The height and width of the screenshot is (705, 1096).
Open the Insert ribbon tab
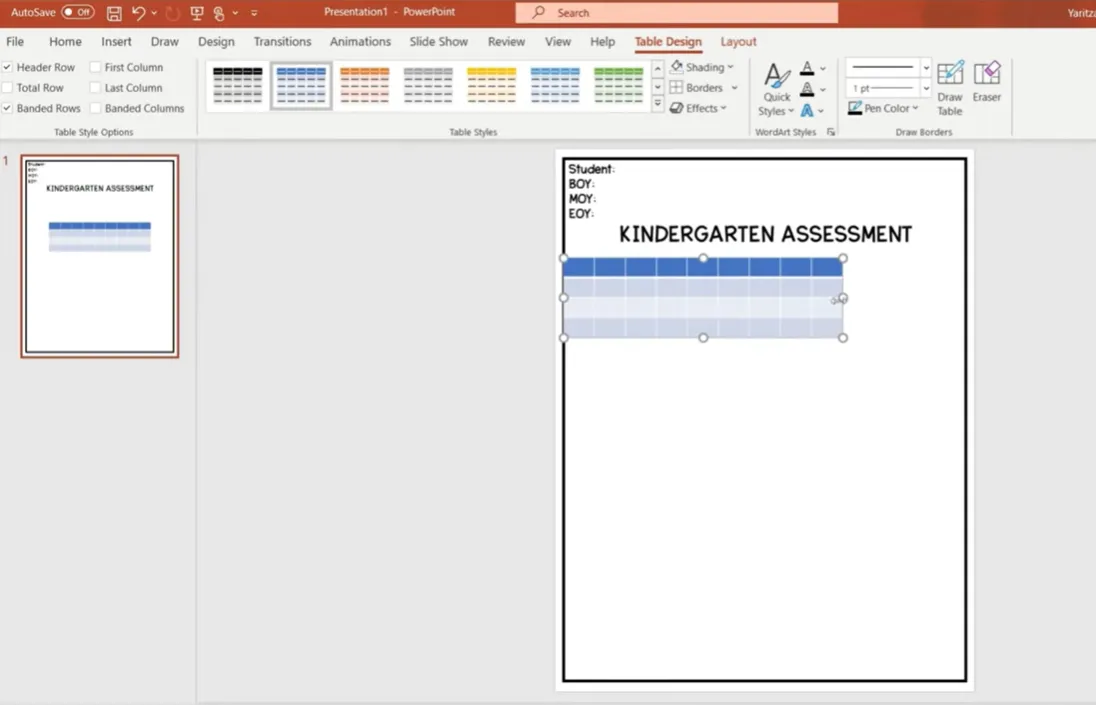[x=116, y=42]
